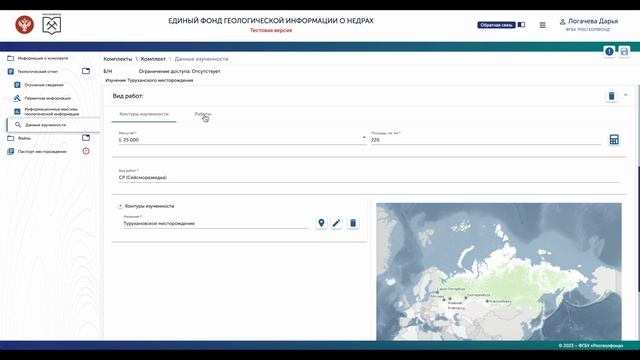Click the map of Russia
The width and height of the screenshot is (640, 360).
(x=499, y=271)
